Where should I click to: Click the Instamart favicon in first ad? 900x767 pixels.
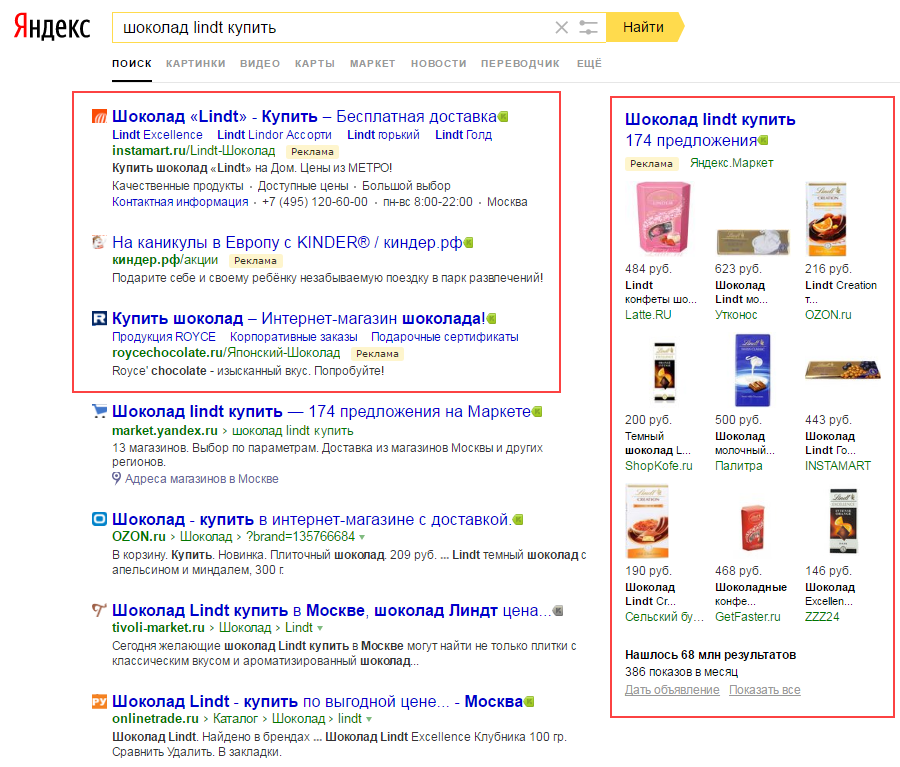coord(98,116)
